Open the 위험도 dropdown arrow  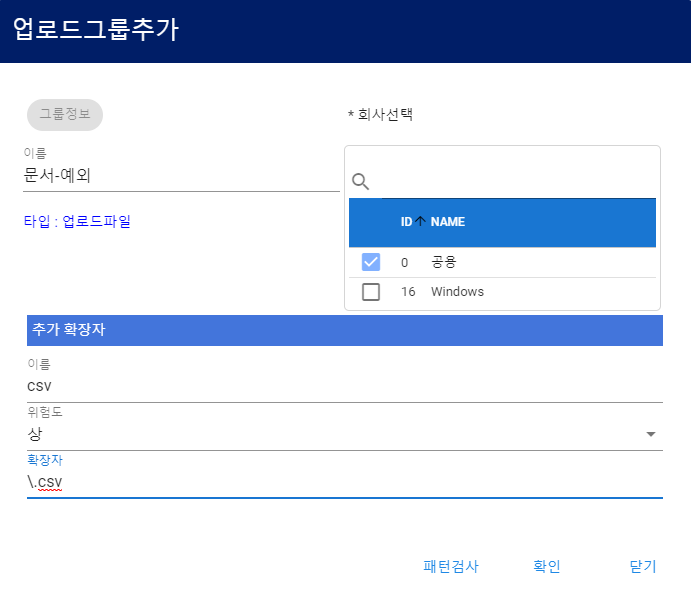pyautogui.click(x=650, y=434)
